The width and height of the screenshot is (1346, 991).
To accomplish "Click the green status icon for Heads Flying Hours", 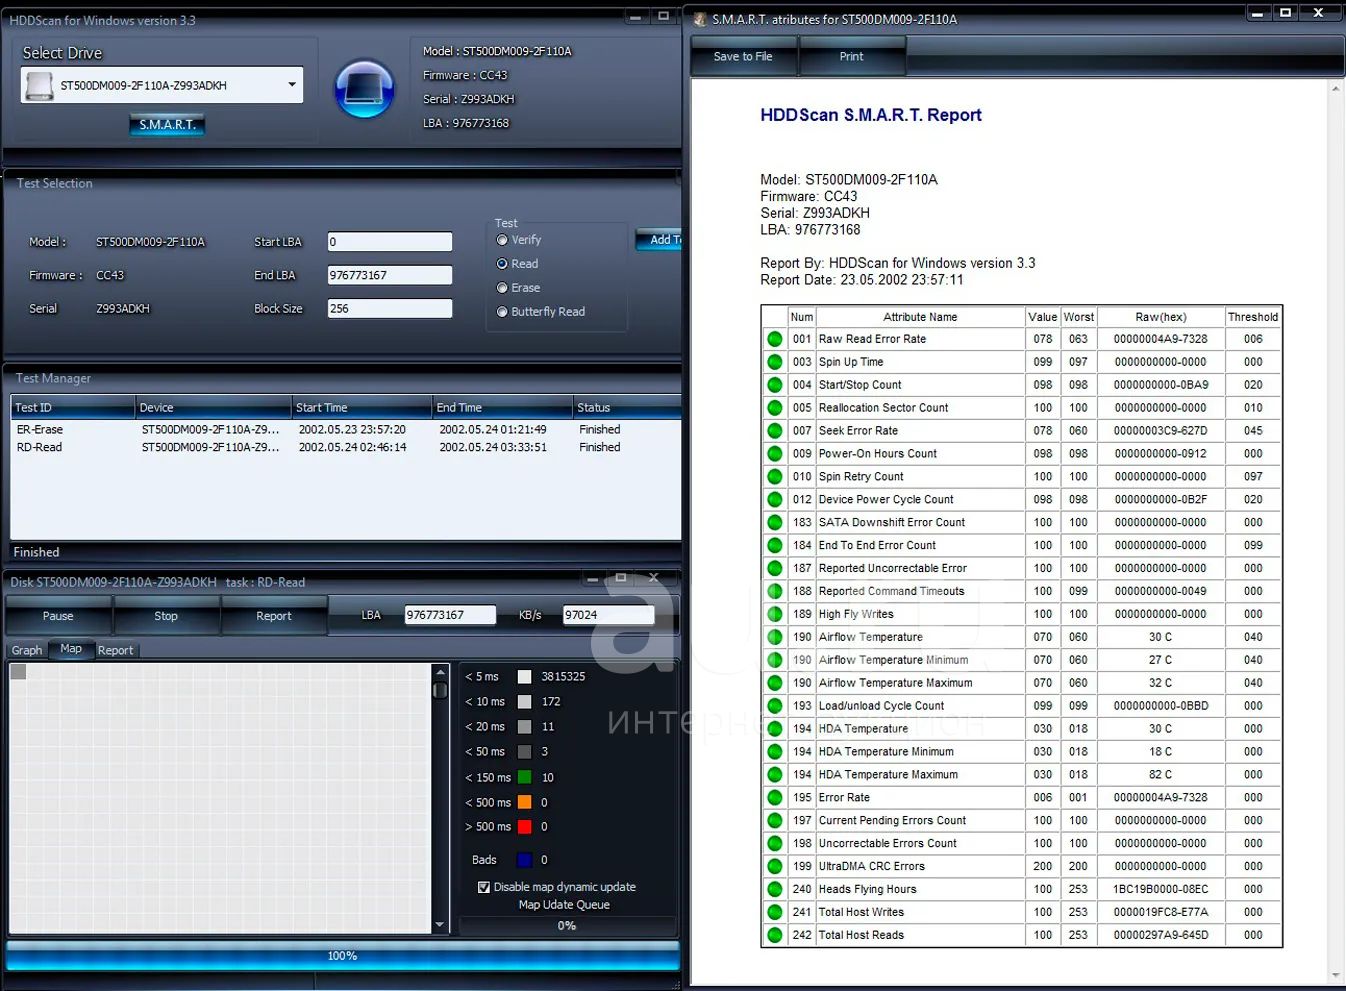I will [775, 889].
